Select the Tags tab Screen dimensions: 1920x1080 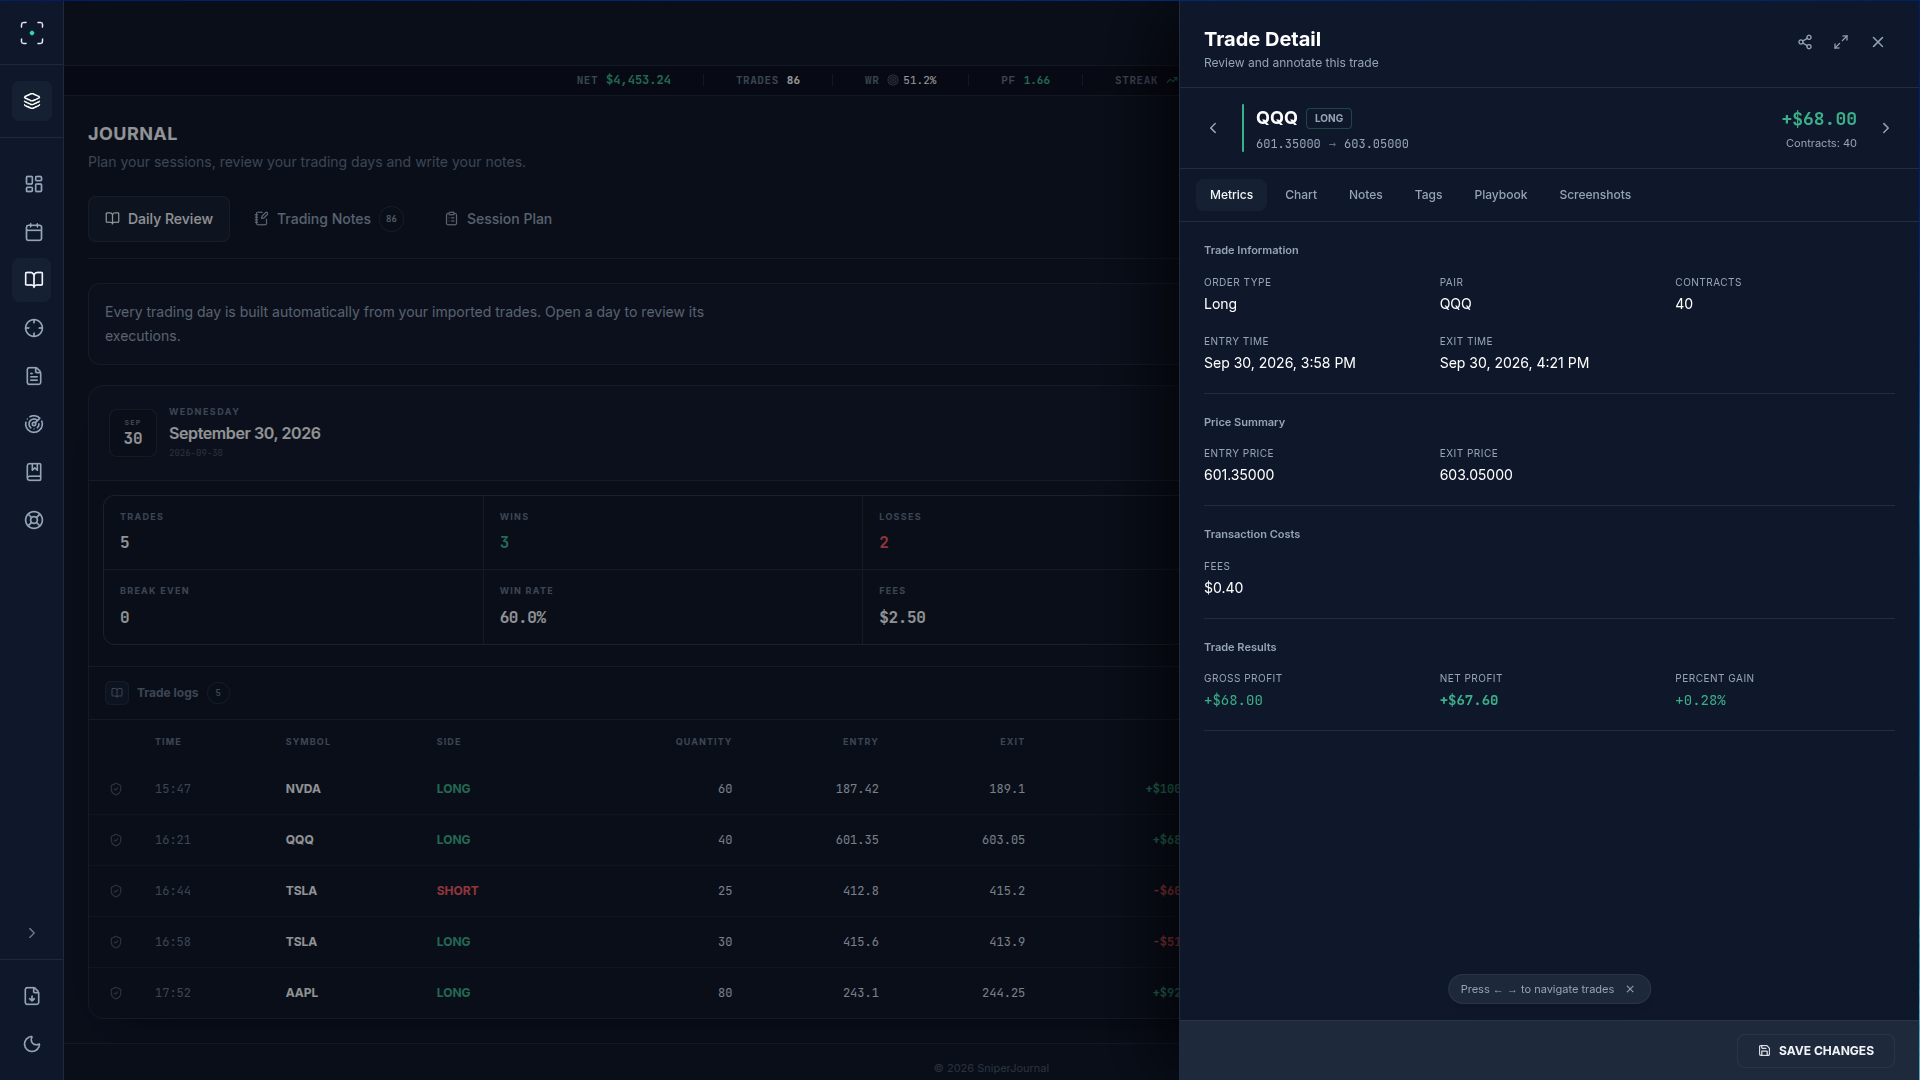coord(1428,195)
